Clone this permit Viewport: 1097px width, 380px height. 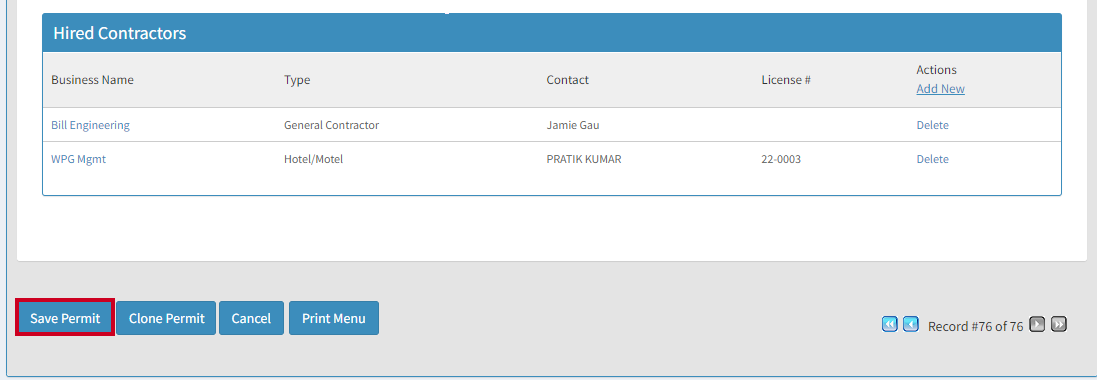point(167,318)
